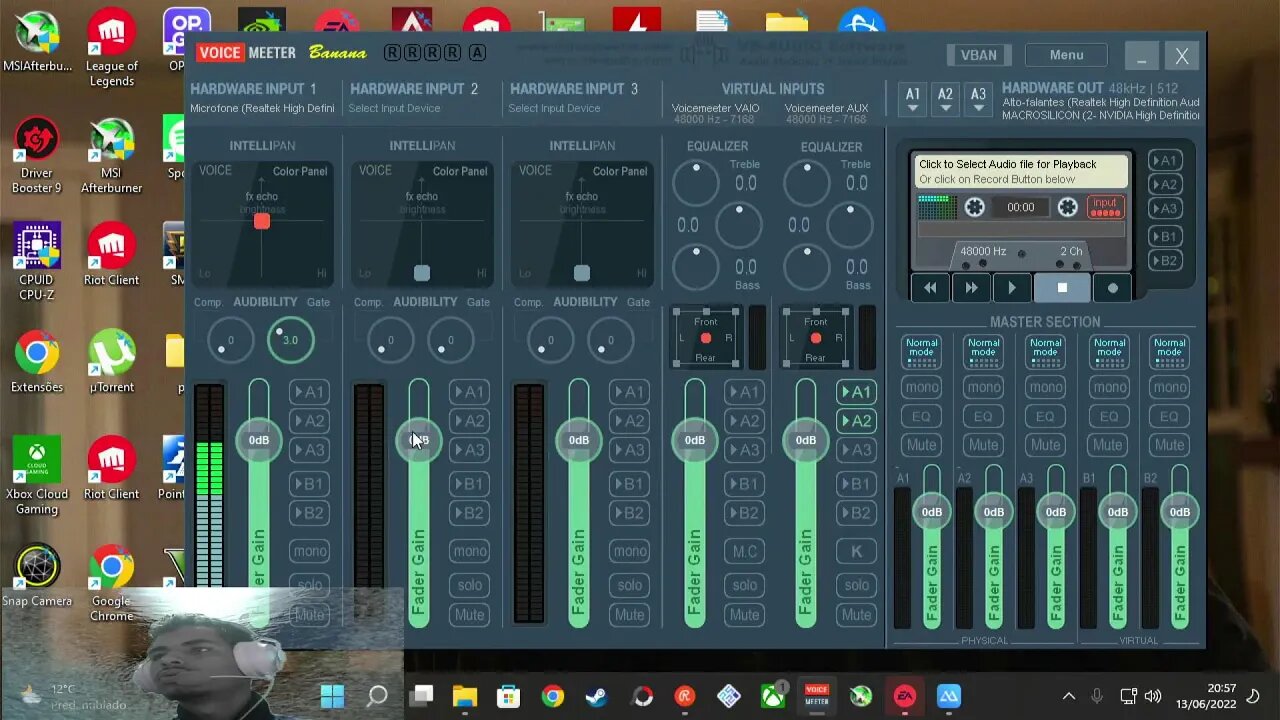Click the Voicemeeter VAIO fader knob

tap(694, 440)
